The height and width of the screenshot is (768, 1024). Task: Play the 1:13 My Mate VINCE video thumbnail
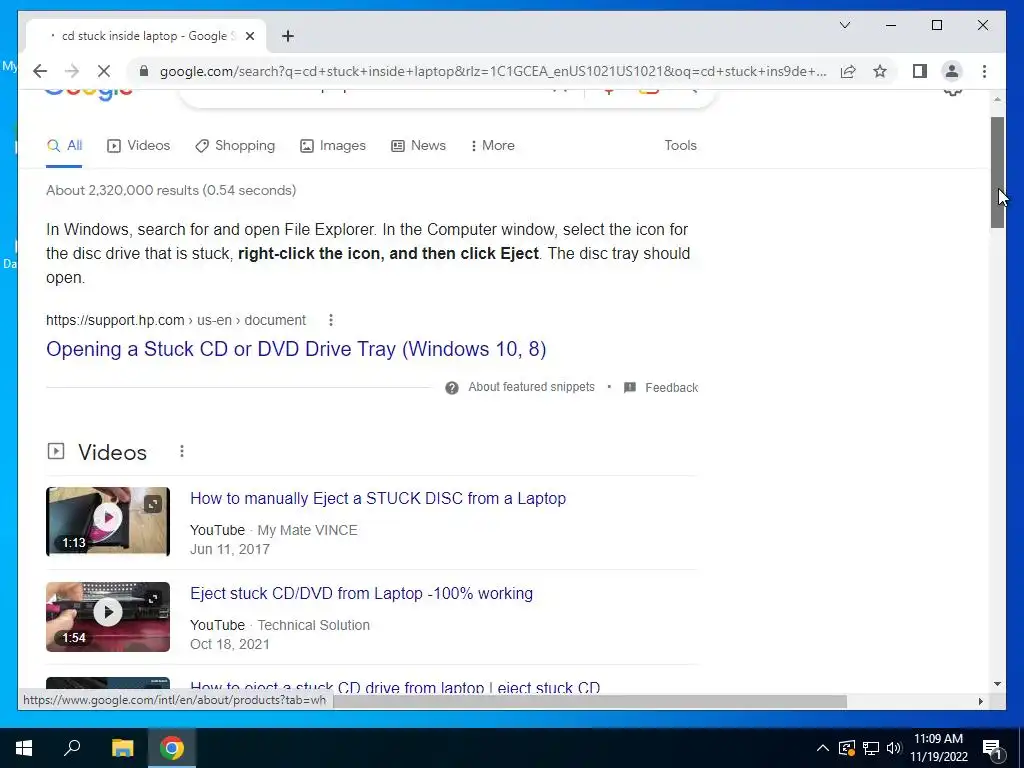click(x=108, y=521)
